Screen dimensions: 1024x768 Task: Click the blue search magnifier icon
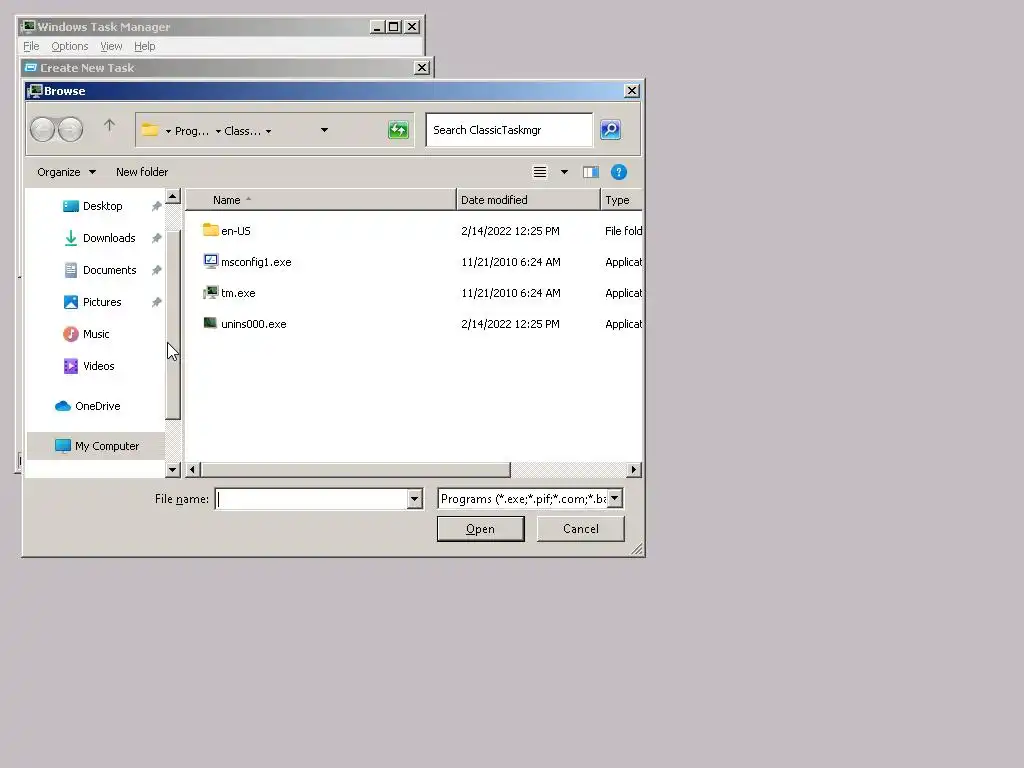pos(611,130)
